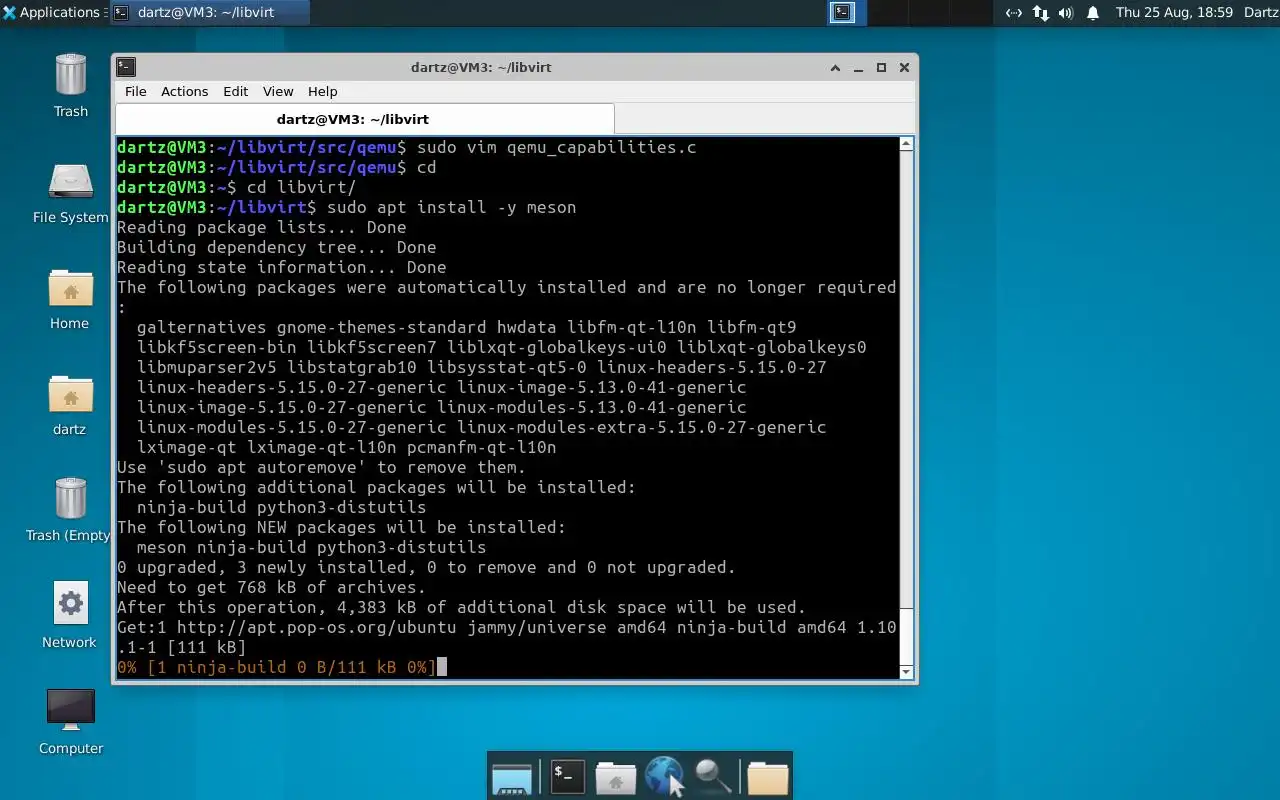The height and width of the screenshot is (800, 1280).
Task: Launch terminal emulator from the dock
Action: tap(567, 777)
